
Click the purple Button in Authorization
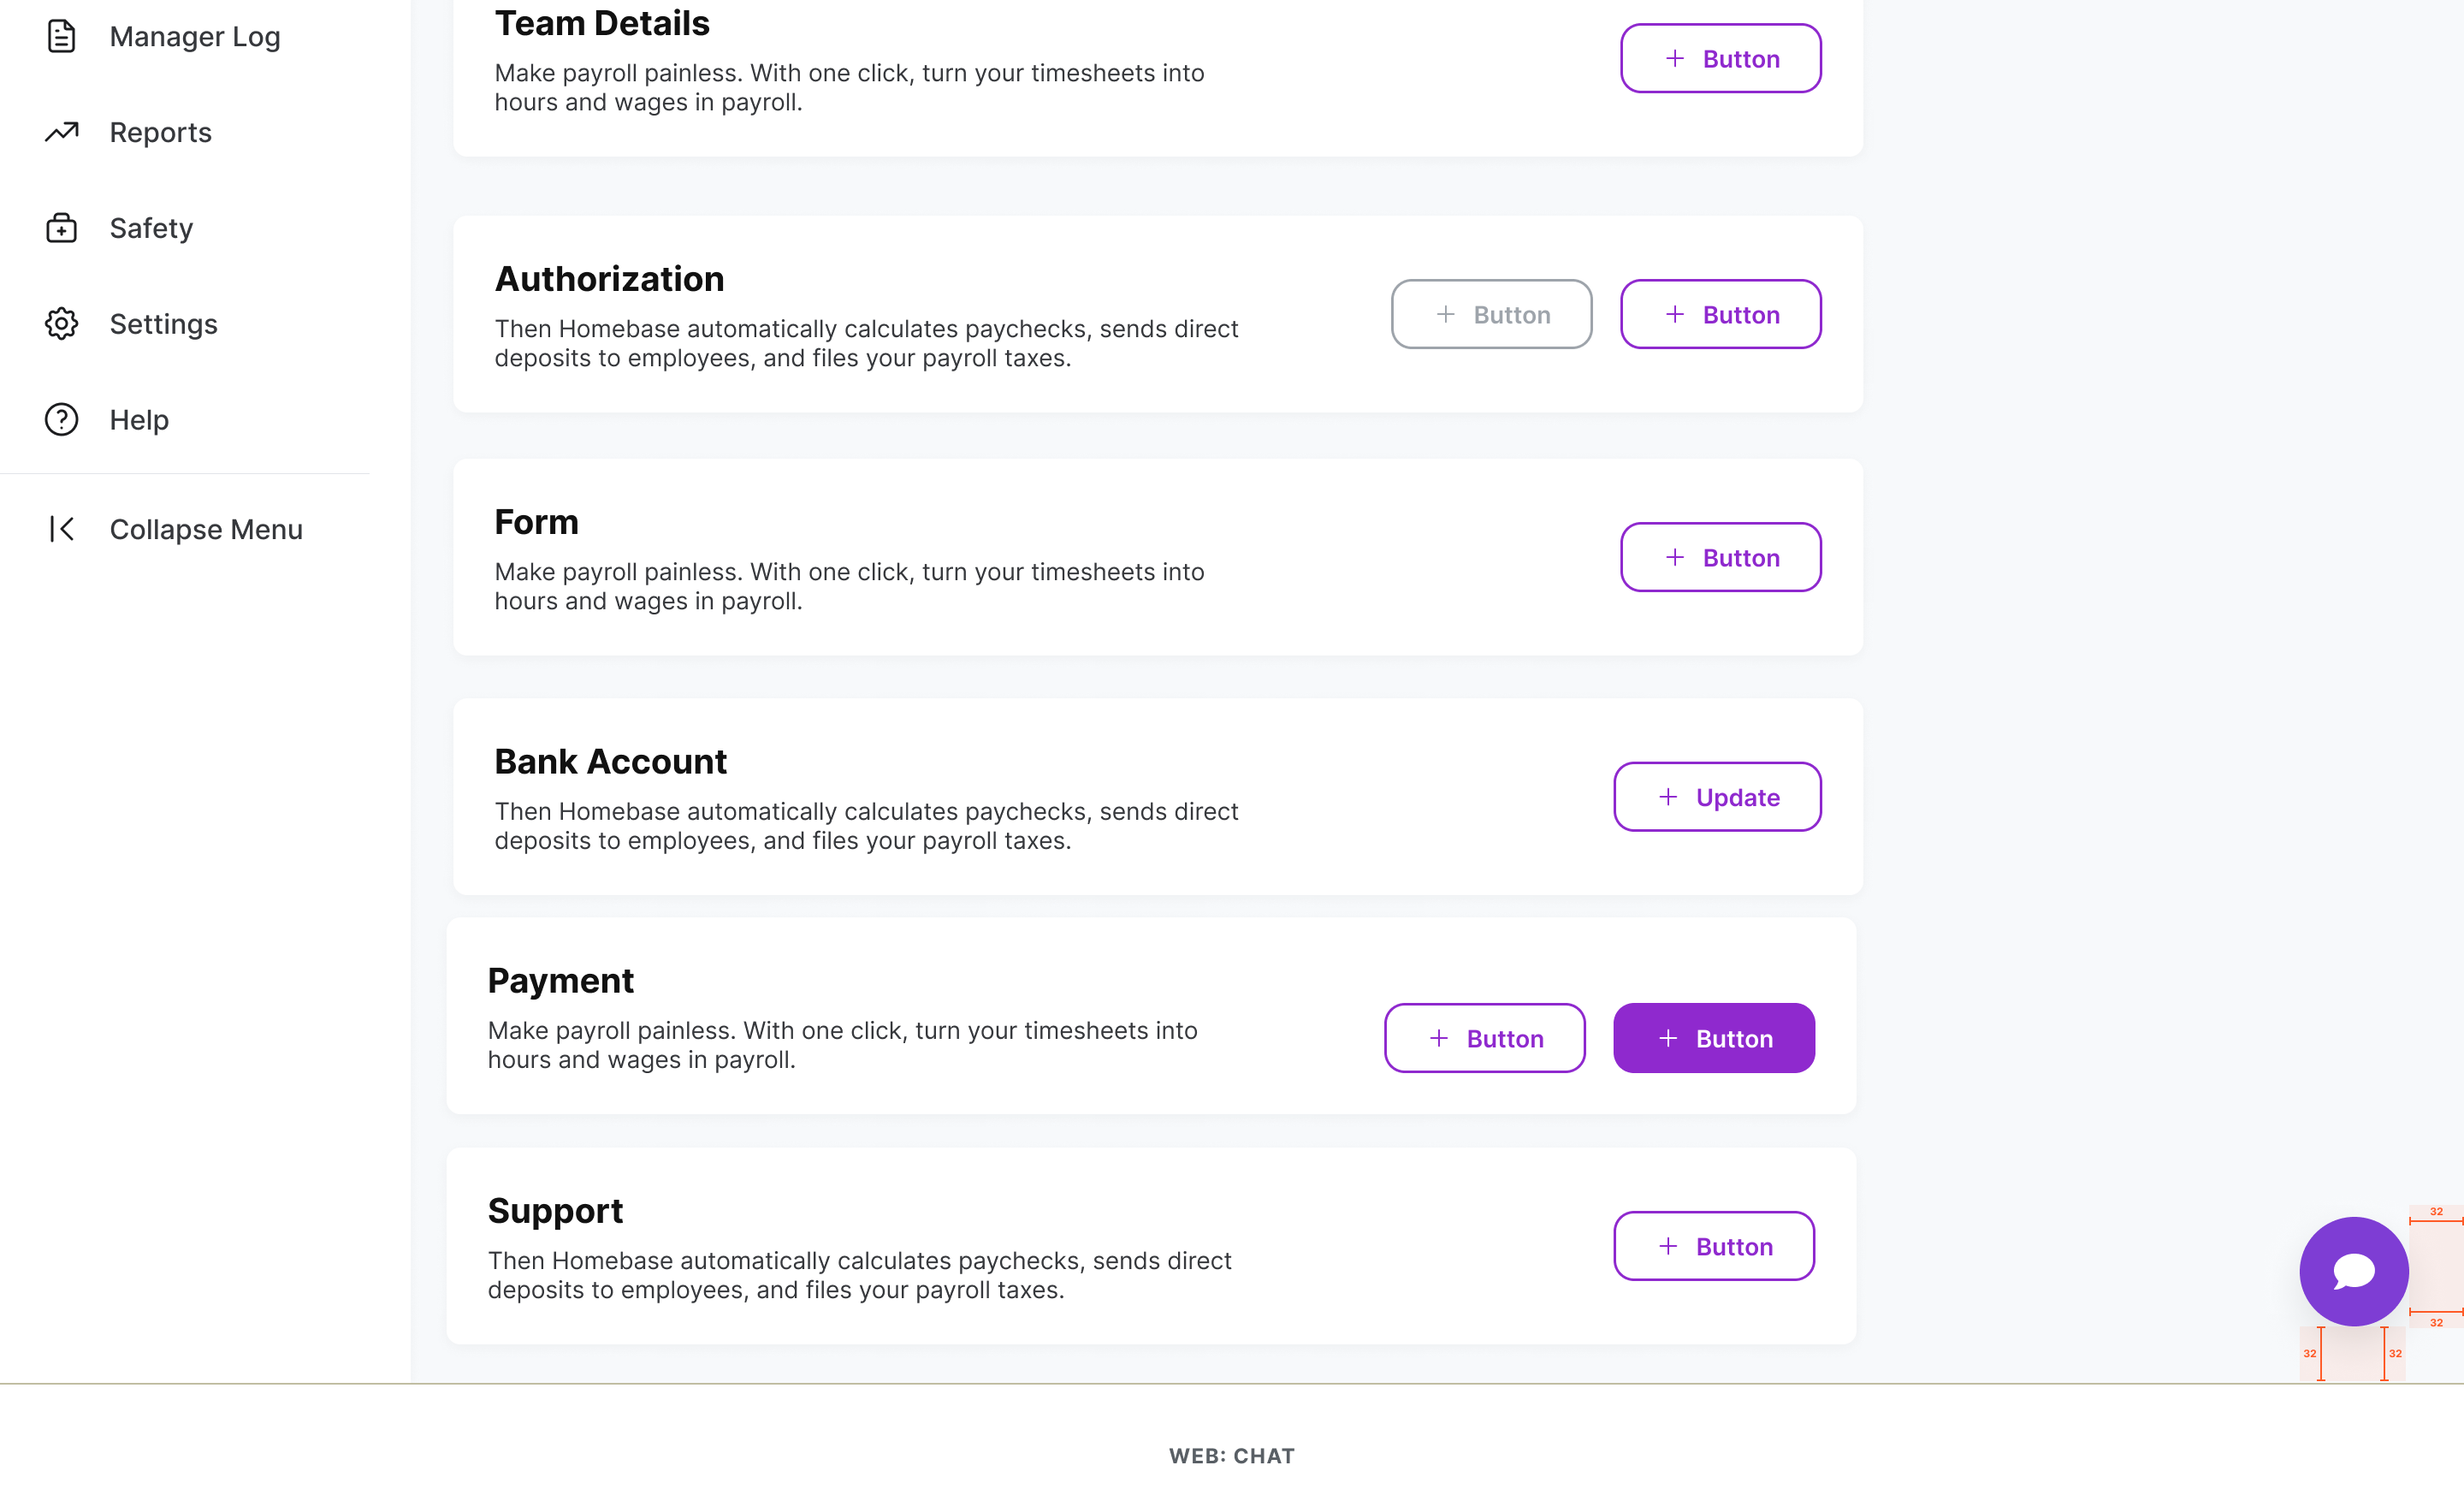tap(1720, 314)
